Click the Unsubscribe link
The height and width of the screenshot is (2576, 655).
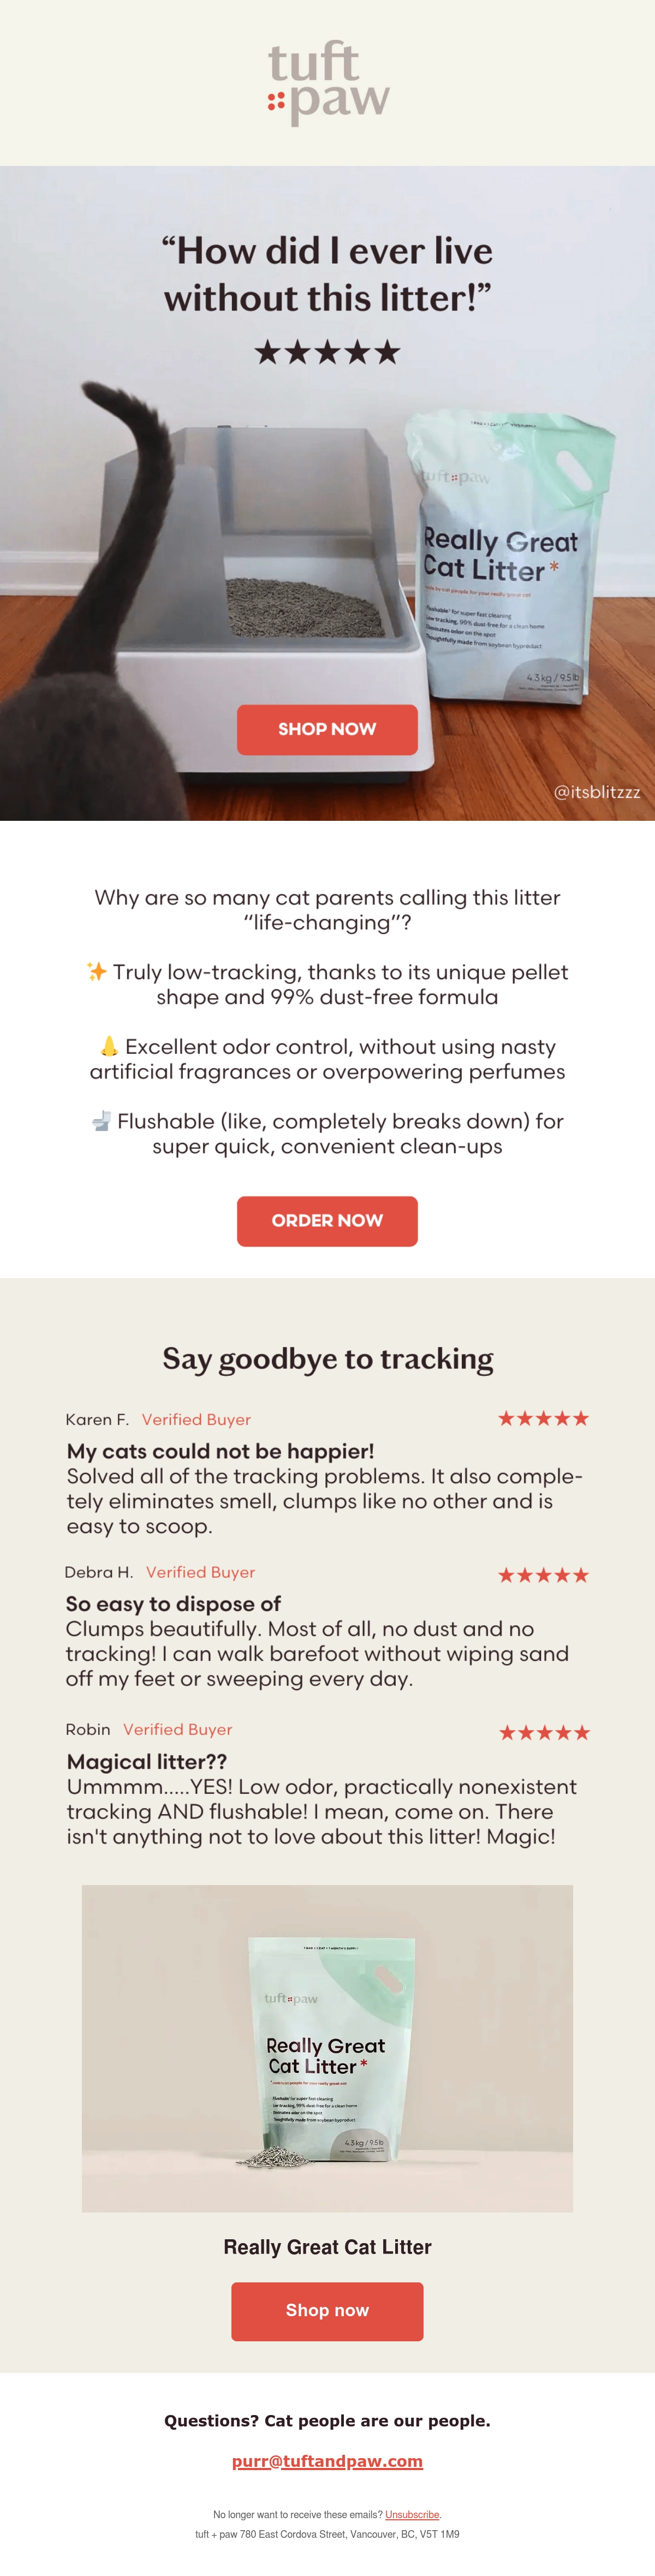[x=412, y=2514]
